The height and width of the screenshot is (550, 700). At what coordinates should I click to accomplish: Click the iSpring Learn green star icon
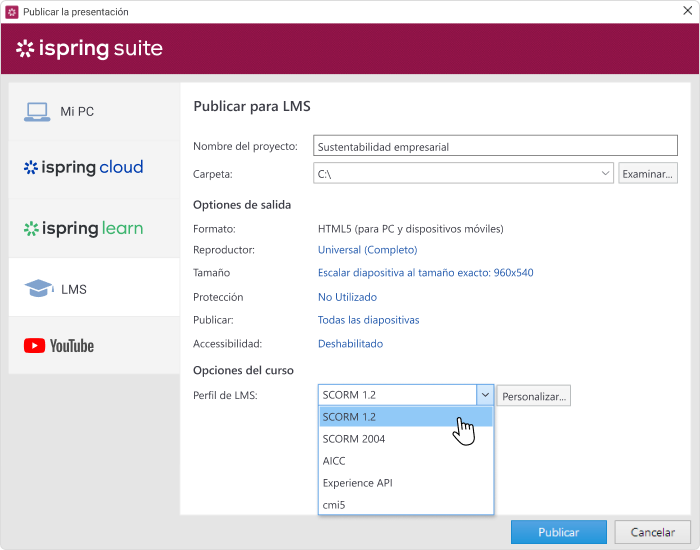coord(31,229)
